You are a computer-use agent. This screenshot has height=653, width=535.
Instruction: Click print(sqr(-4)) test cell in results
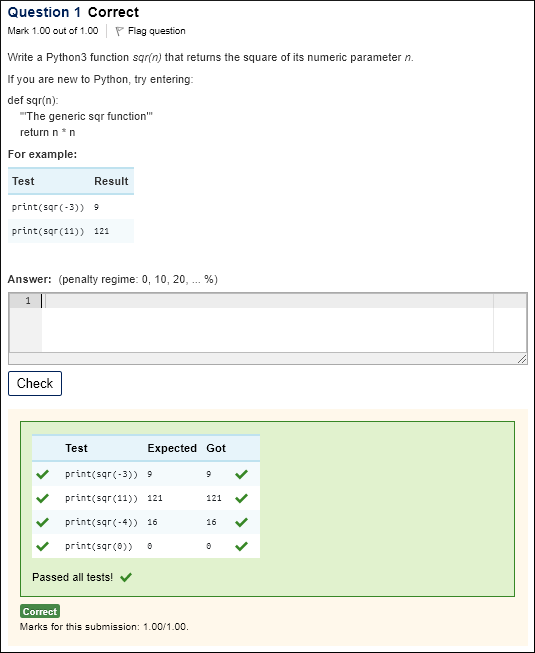coord(101,522)
